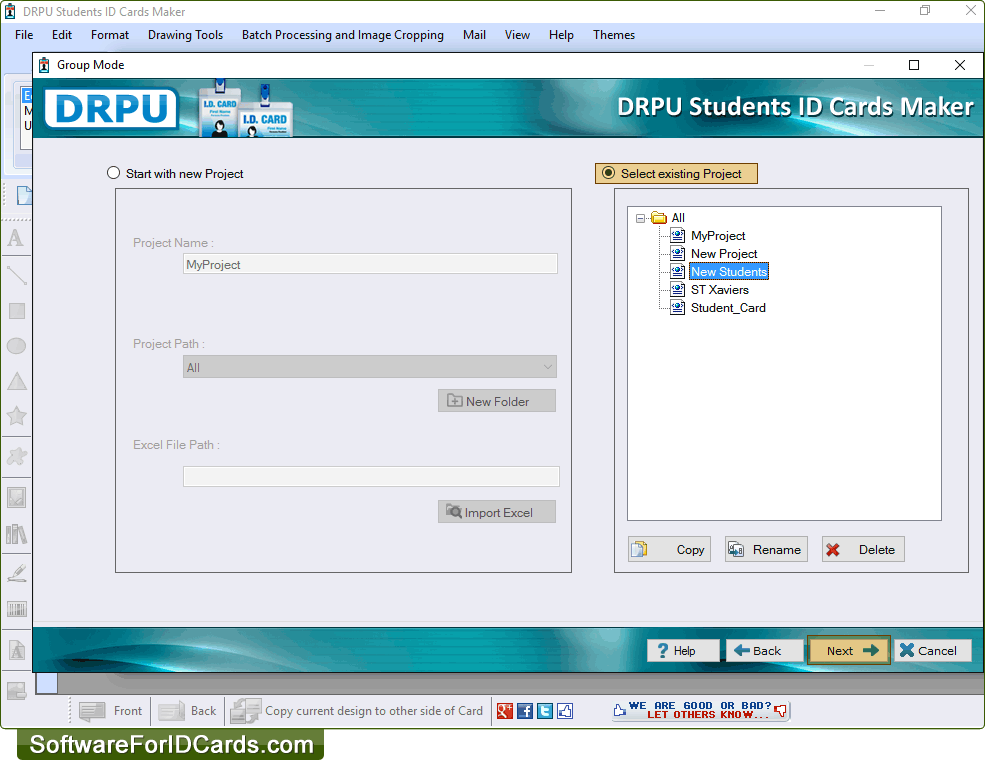Select the line drawing tool
Viewport: 985px width, 760px height.
[x=16, y=275]
